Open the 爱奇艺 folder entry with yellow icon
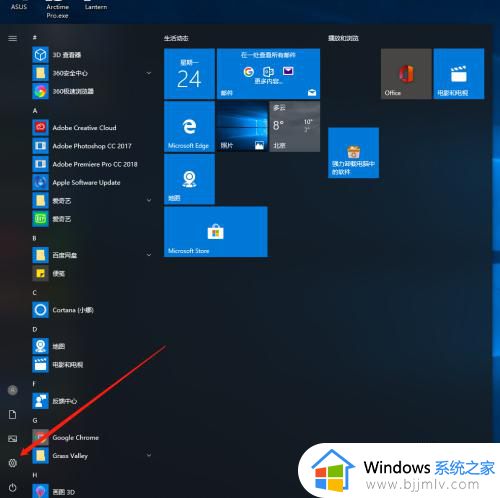Image resolution: width=500 pixels, height=498 pixels. (x=92, y=200)
